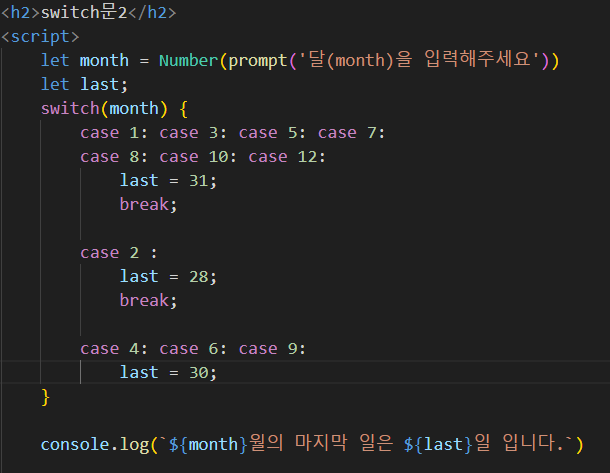
Task: Click the line 'last = 31;'
Action: coord(168,181)
